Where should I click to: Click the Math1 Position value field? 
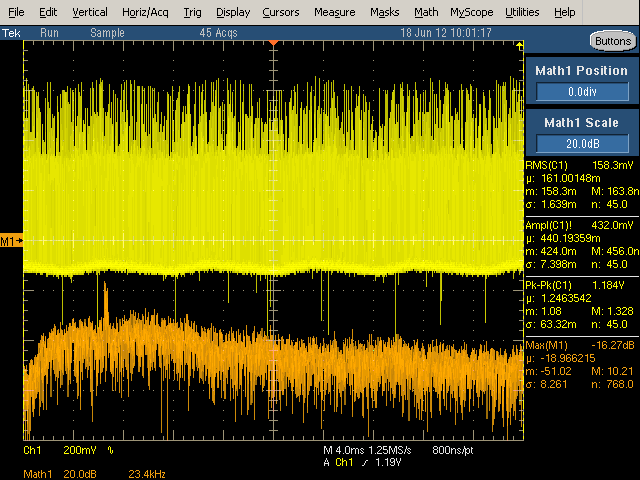(581, 91)
